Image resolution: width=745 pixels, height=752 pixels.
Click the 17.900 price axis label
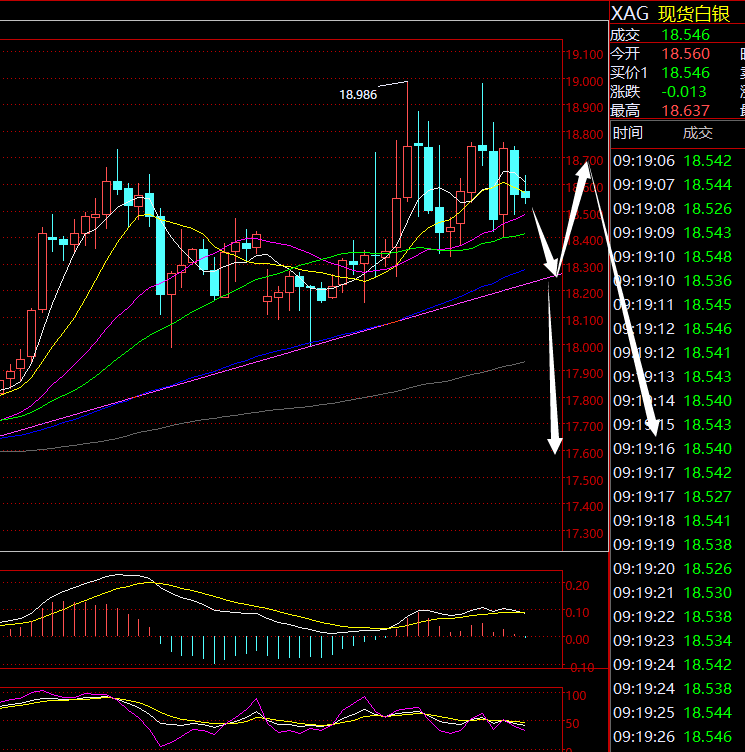(x=584, y=374)
